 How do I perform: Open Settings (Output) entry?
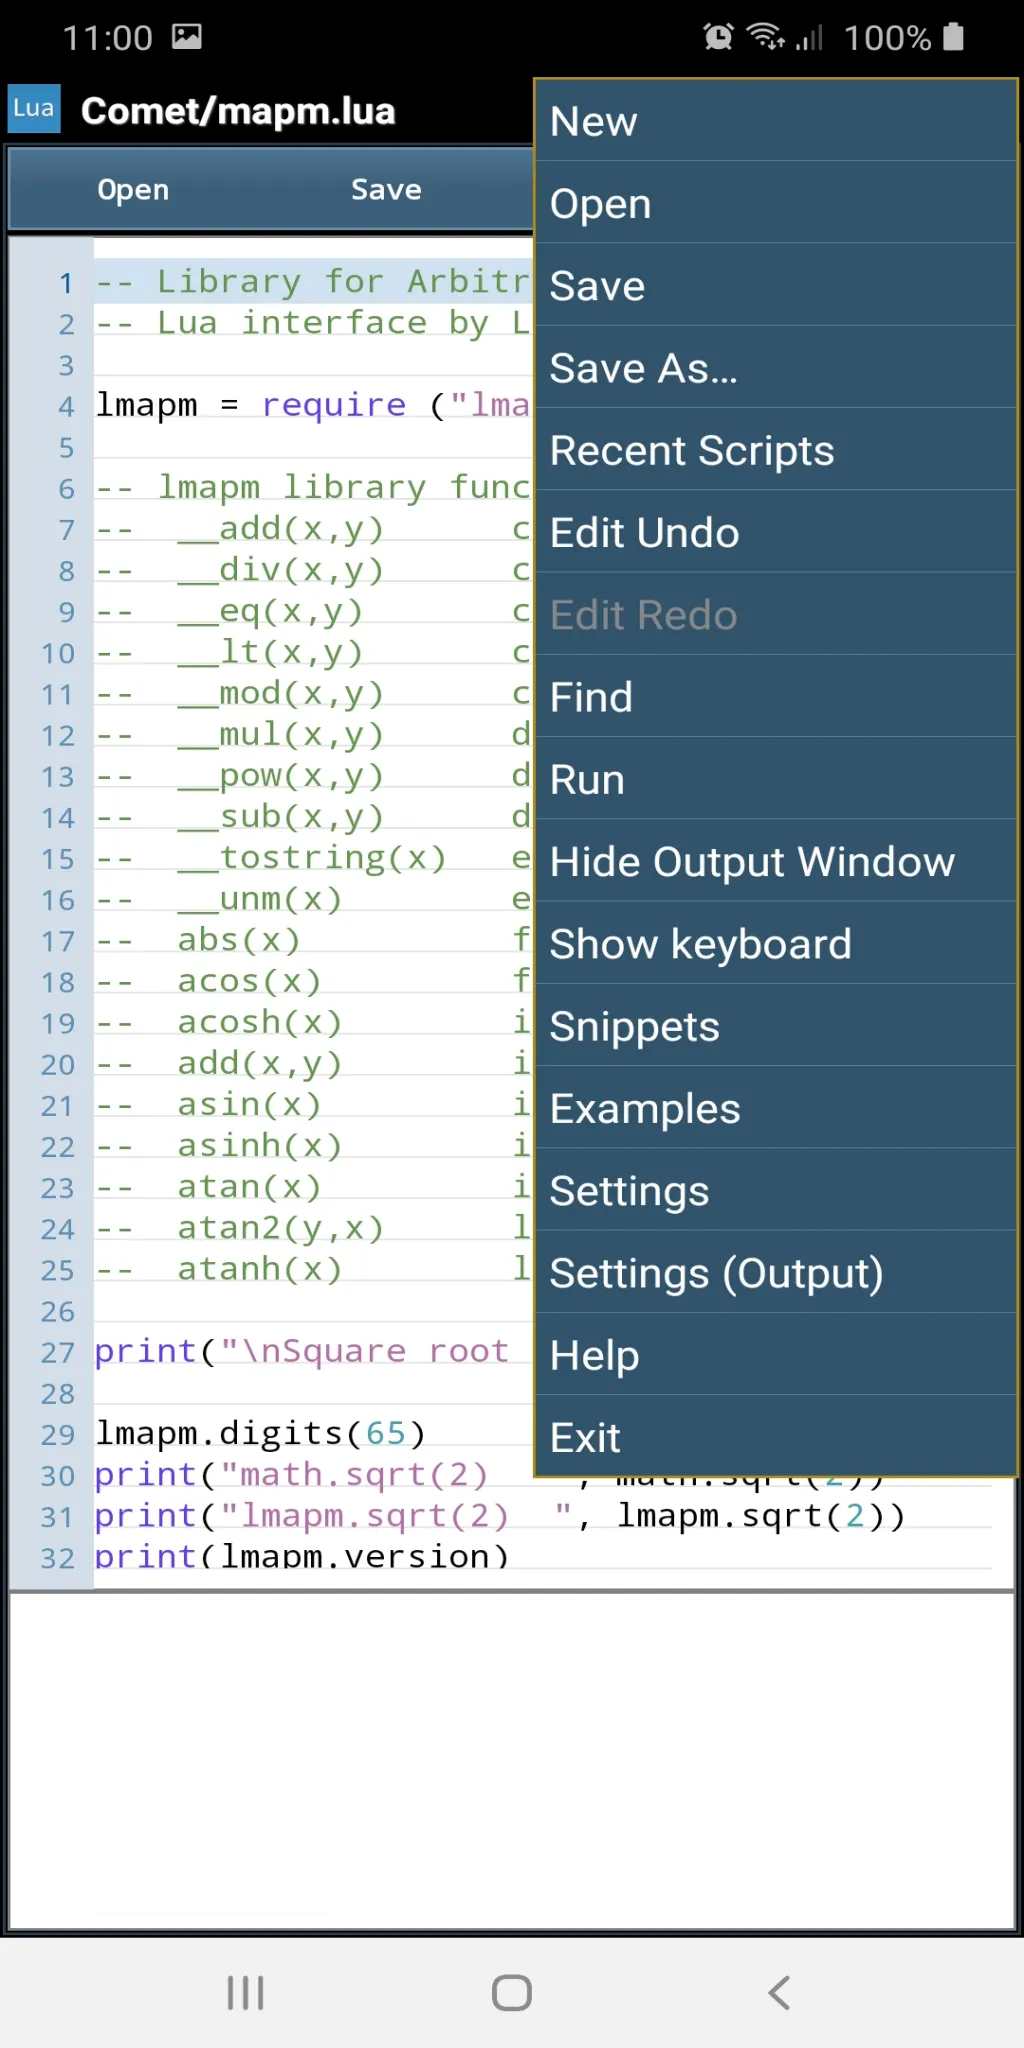(x=776, y=1272)
